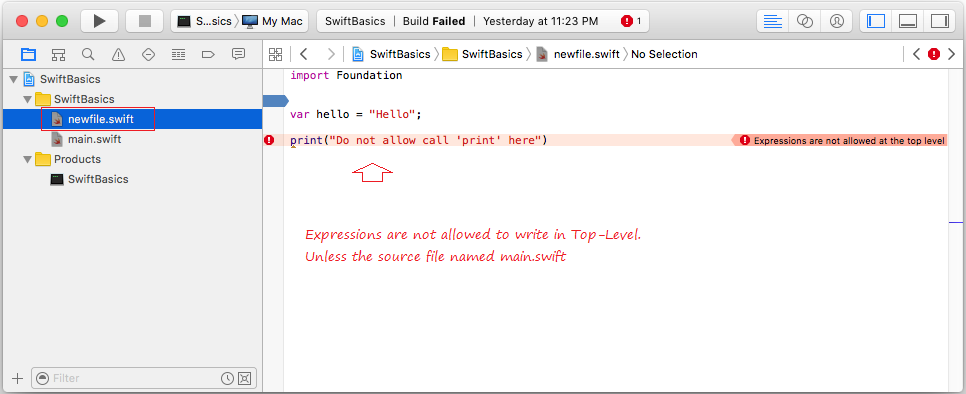This screenshot has width=966, height=394.
Task: Show only recently modified files
Action: coord(228,378)
